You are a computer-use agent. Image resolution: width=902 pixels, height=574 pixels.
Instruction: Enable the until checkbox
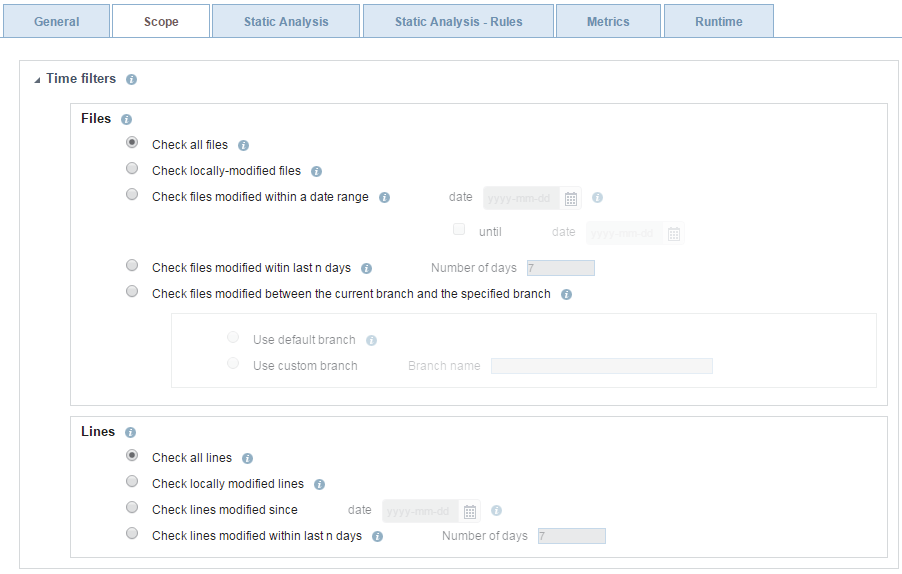click(x=458, y=229)
